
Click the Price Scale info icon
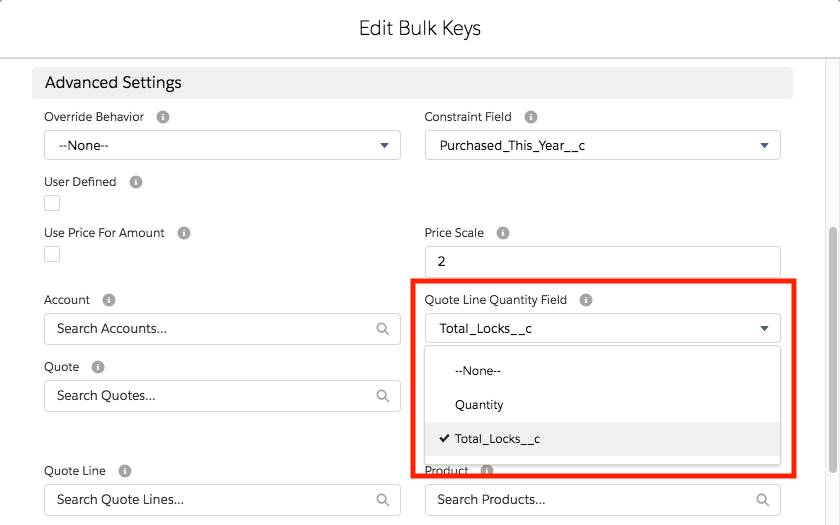click(503, 233)
